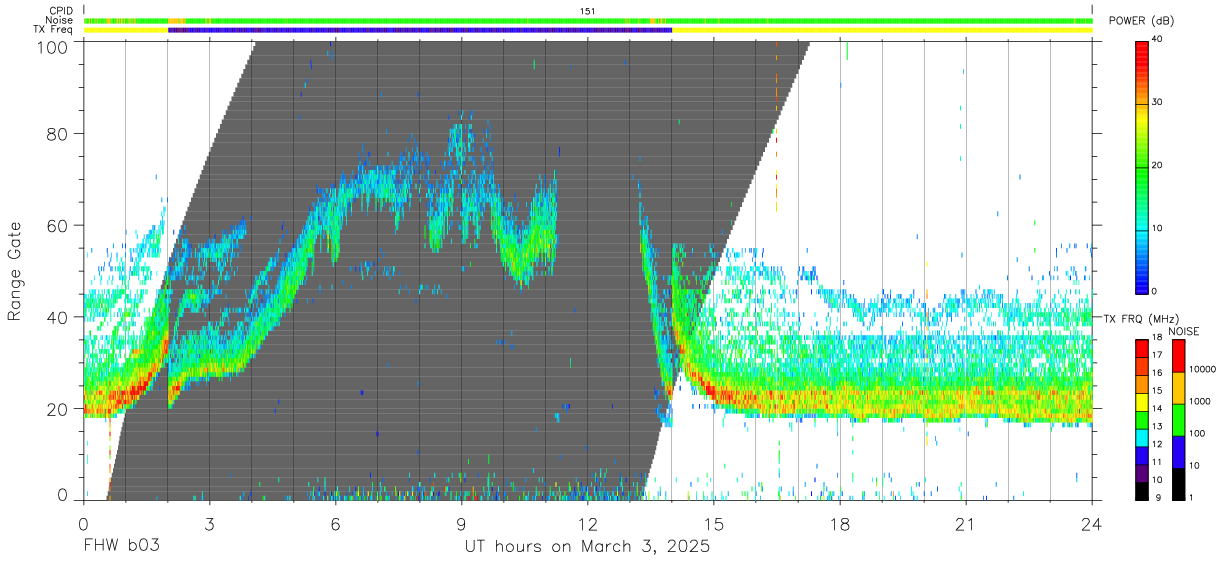1228x567 pixels.
Task: Click the FHW b03 radar beam label
Action: click(121, 546)
